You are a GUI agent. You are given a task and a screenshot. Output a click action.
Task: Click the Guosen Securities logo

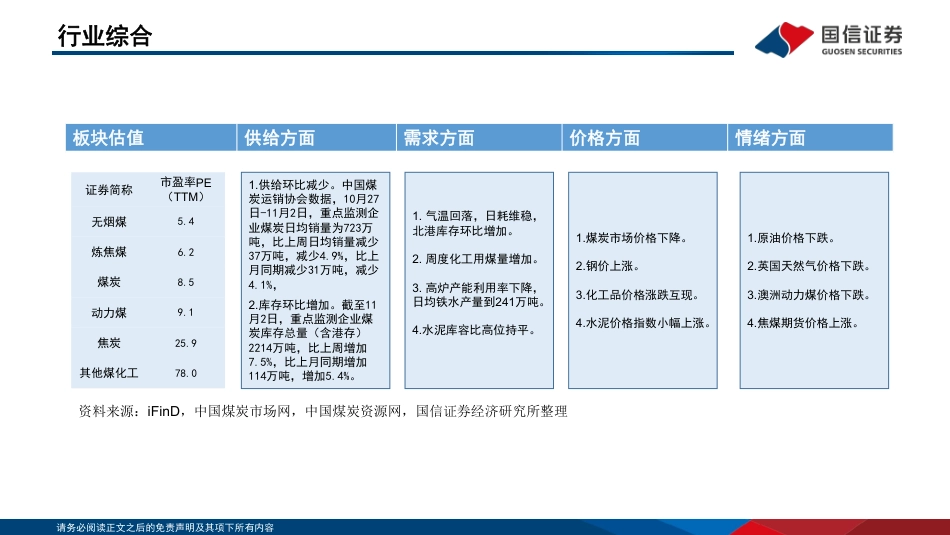click(x=828, y=39)
